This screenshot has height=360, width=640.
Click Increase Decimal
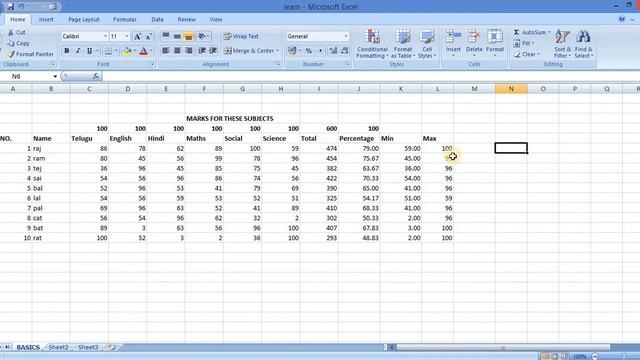pyautogui.click(x=333, y=51)
